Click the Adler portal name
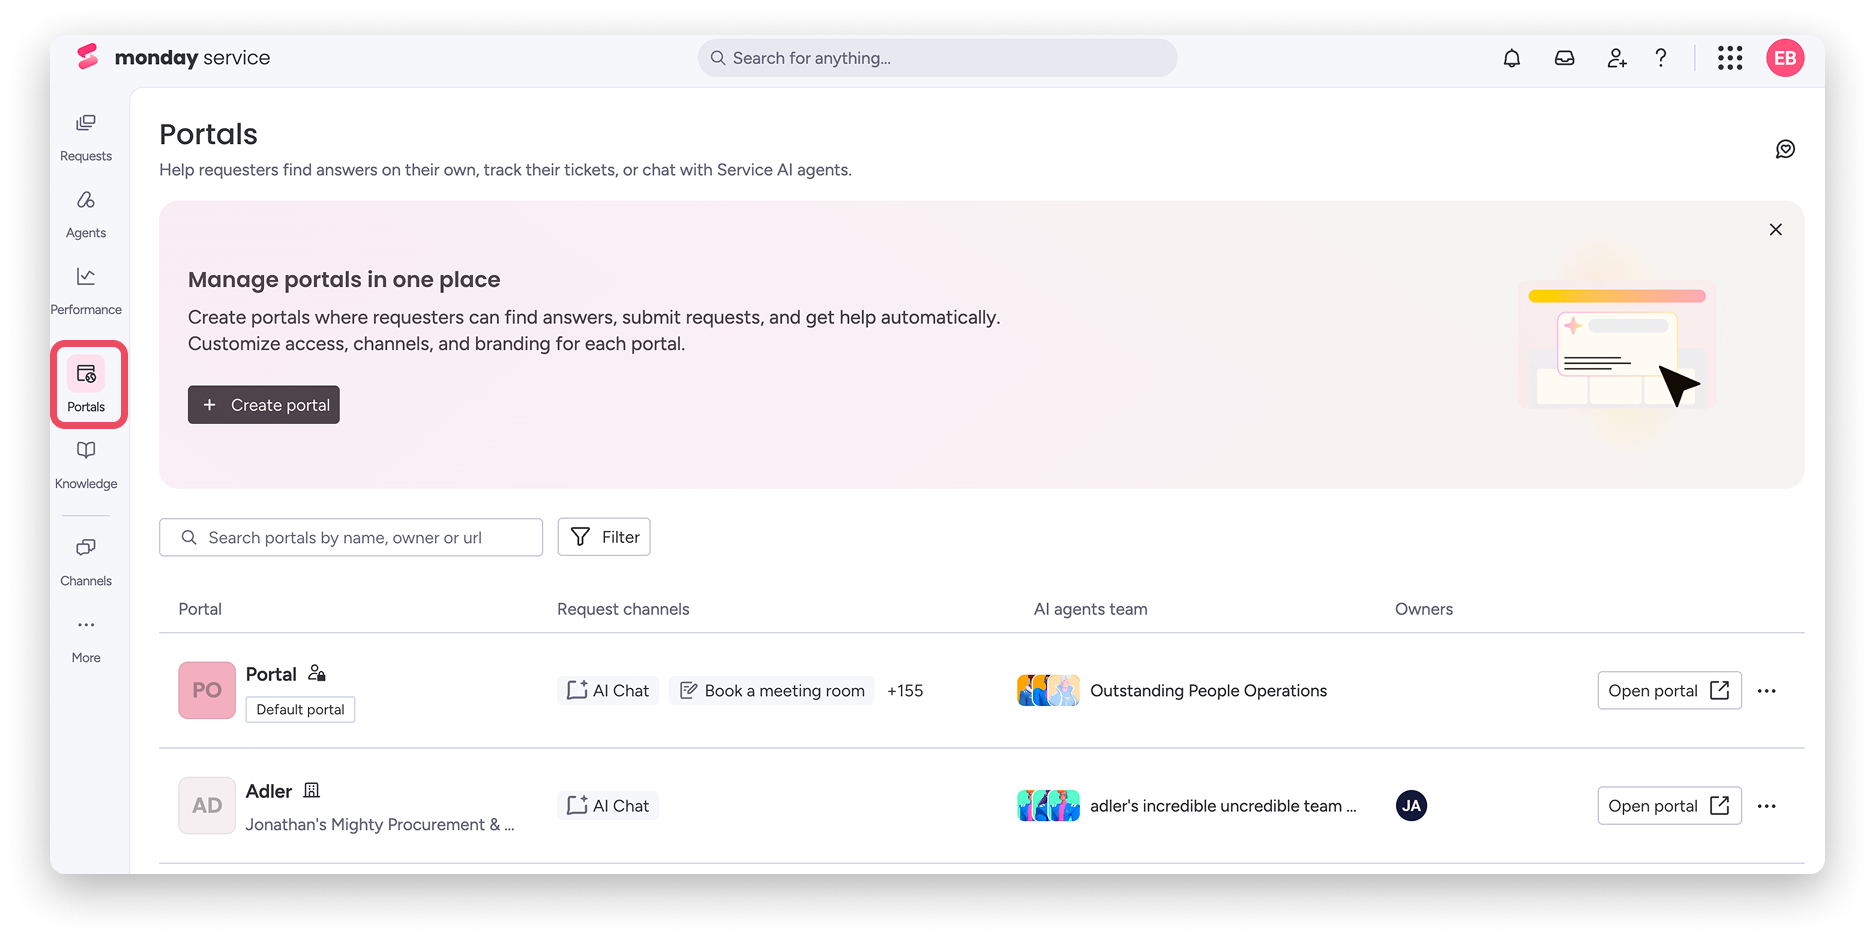This screenshot has width=1875, height=939. tap(269, 791)
